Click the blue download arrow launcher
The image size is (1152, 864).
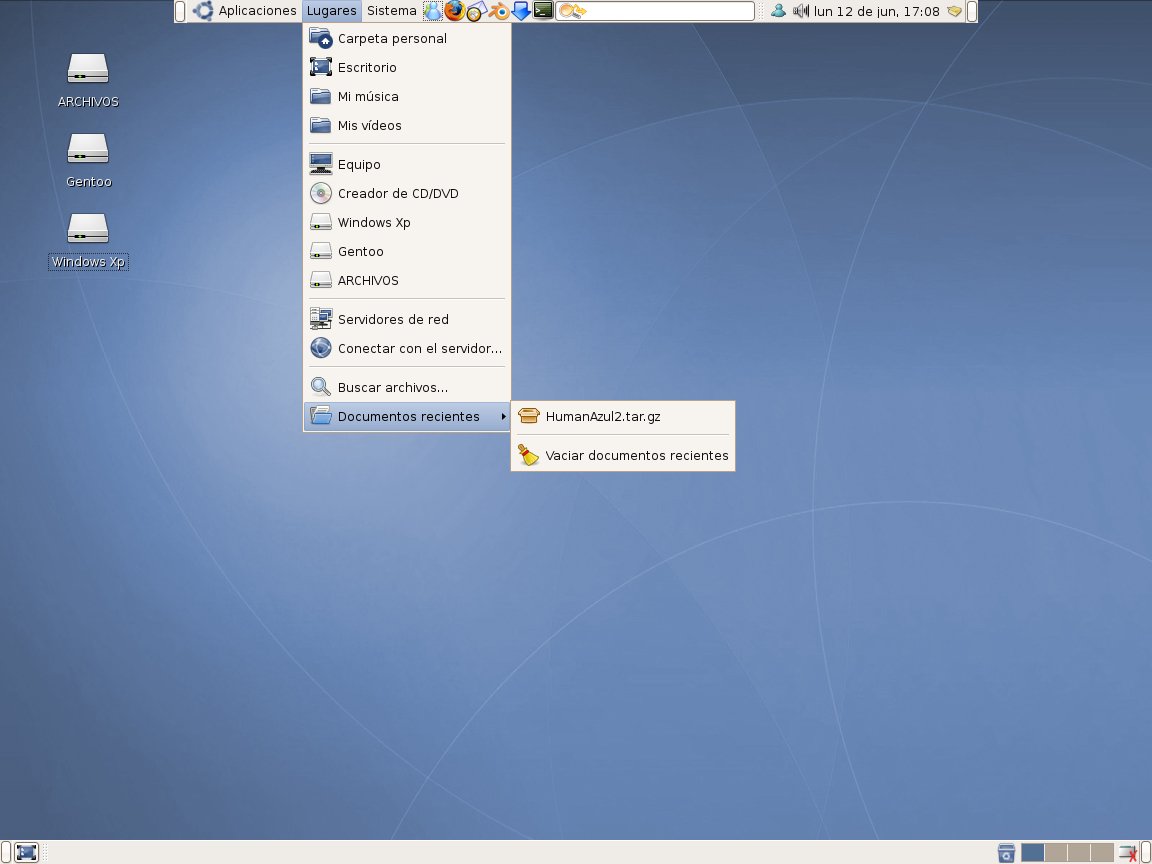tap(521, 11)
